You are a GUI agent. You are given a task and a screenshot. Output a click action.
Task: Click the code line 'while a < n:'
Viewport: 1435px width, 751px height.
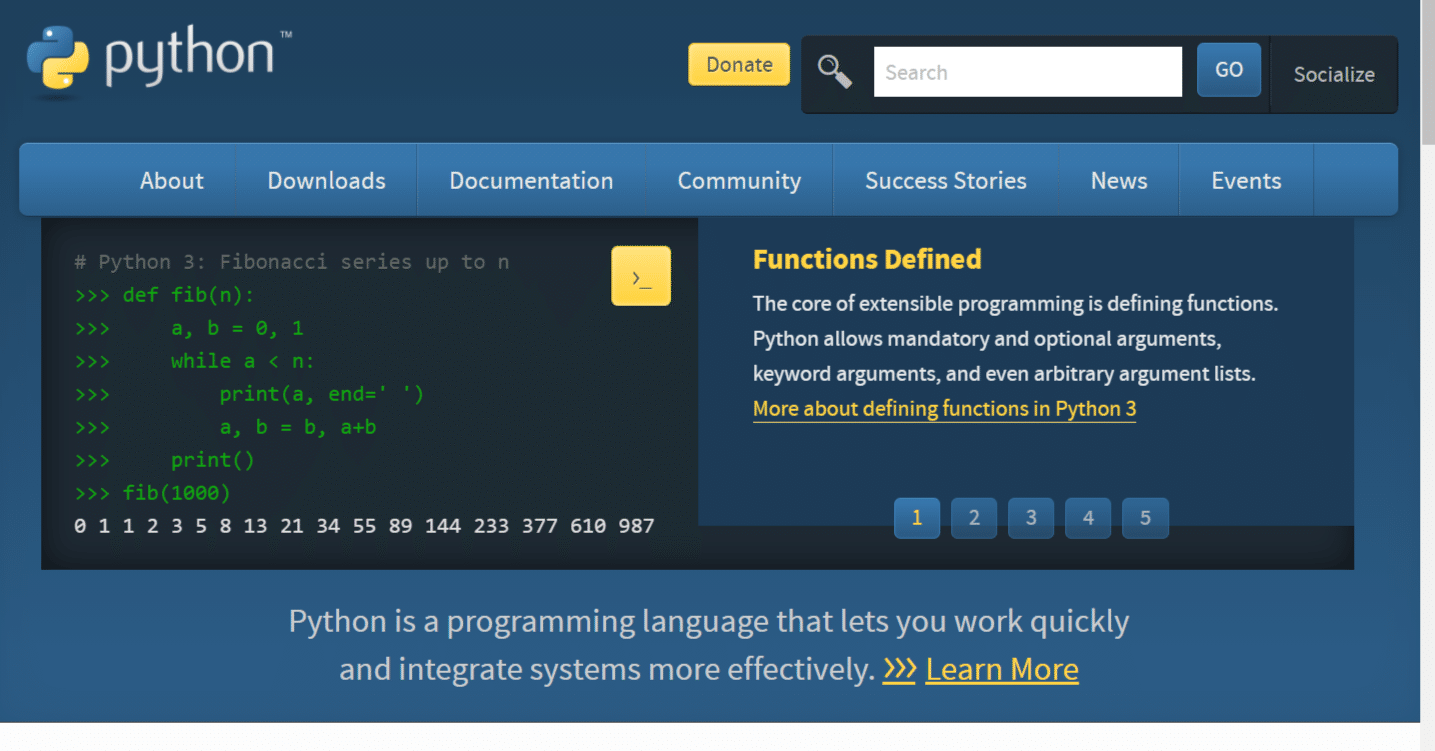[243, 361]
